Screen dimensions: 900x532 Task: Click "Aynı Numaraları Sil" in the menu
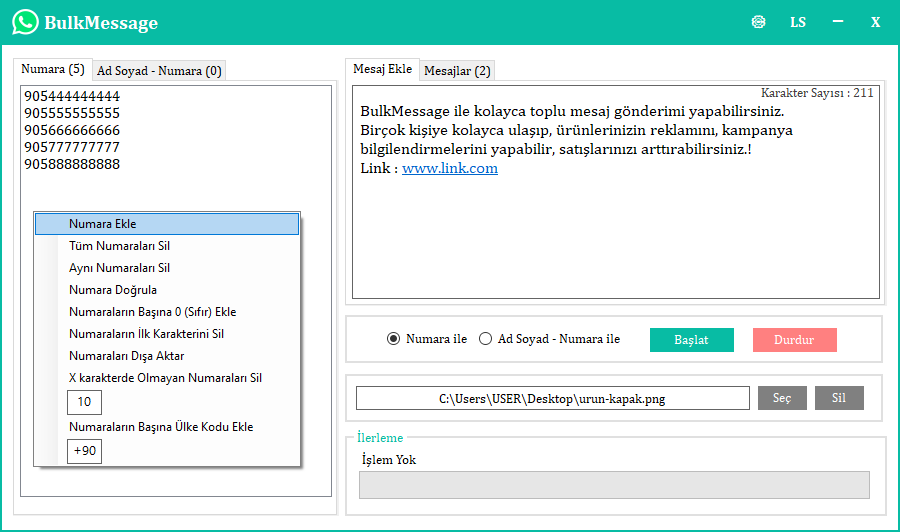tap(119, 268)
